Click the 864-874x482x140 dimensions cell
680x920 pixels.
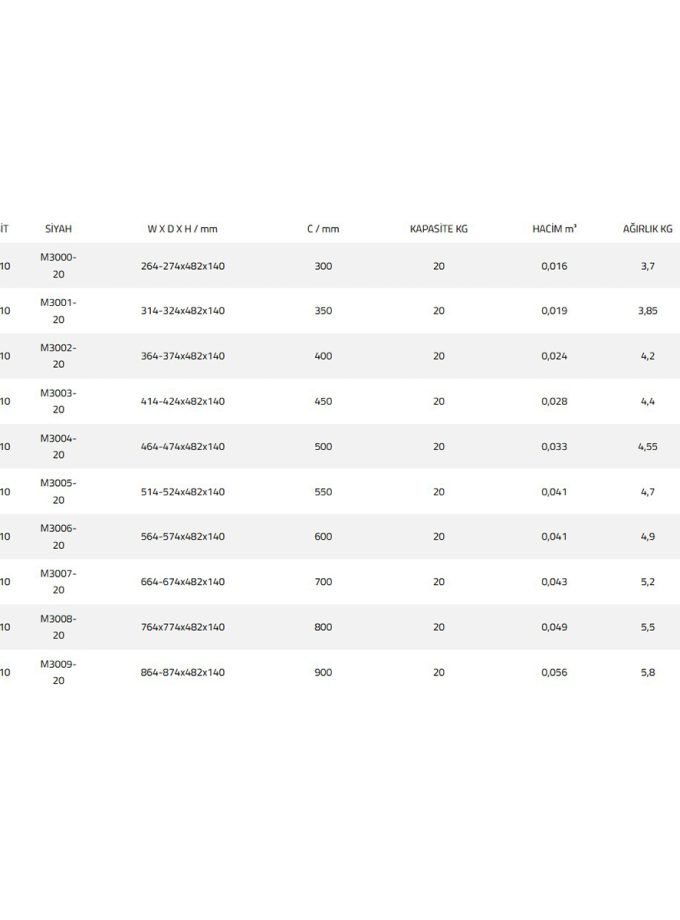click(x=183, y=672)
